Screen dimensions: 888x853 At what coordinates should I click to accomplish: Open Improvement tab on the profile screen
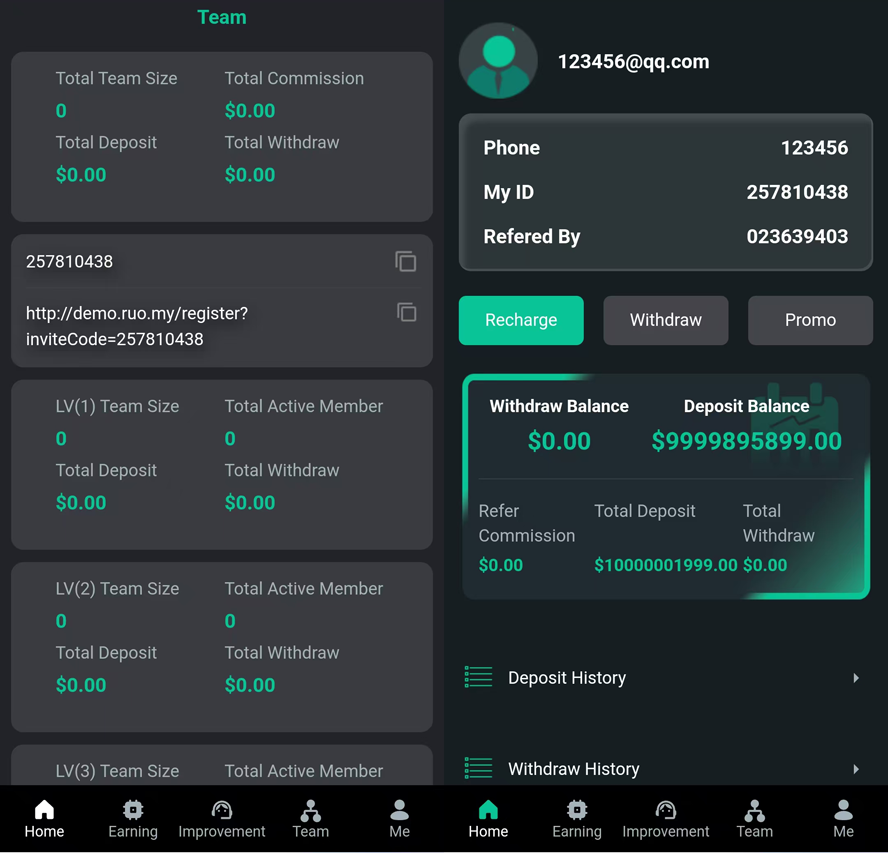pyautogui.click(x=666, y=818)
